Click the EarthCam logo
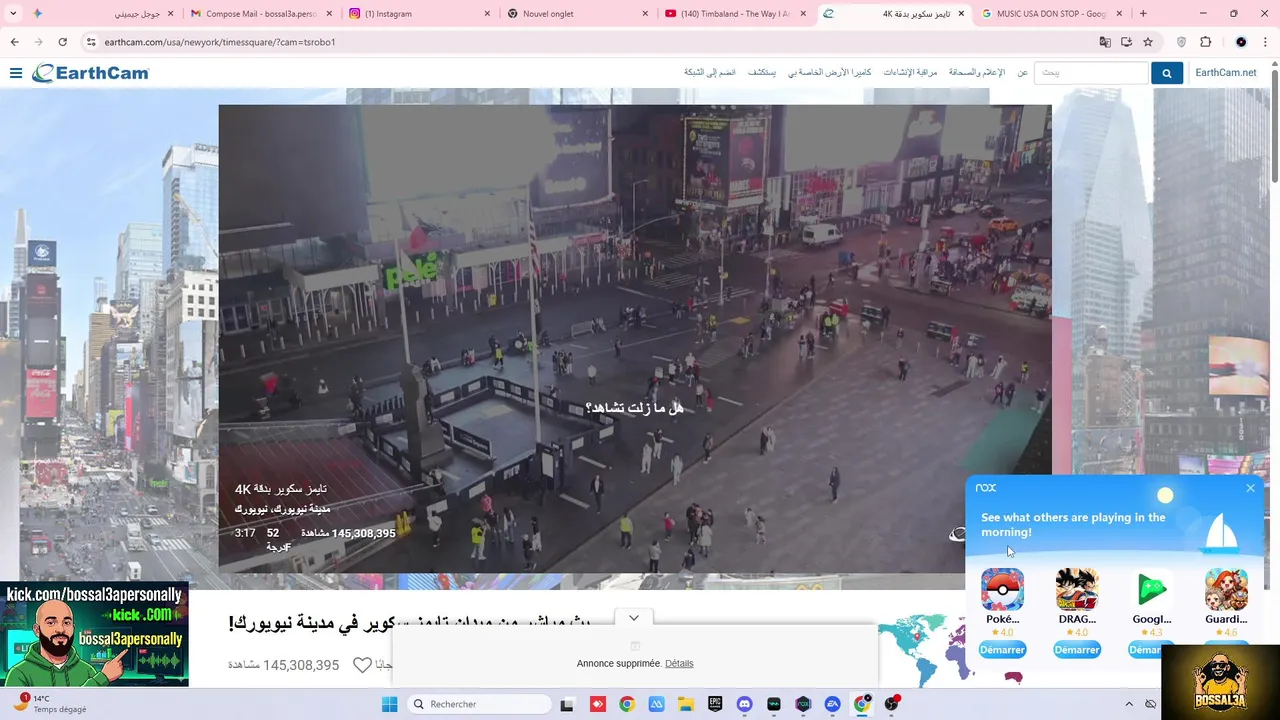 (x=90, y=73)
